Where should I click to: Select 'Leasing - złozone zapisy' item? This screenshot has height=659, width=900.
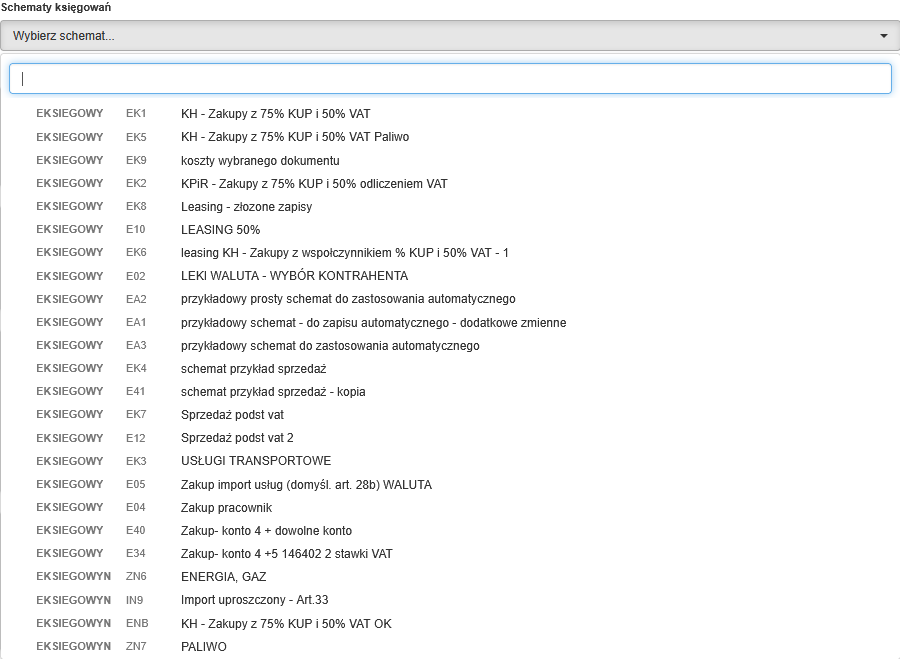click(x=246, y=207)
